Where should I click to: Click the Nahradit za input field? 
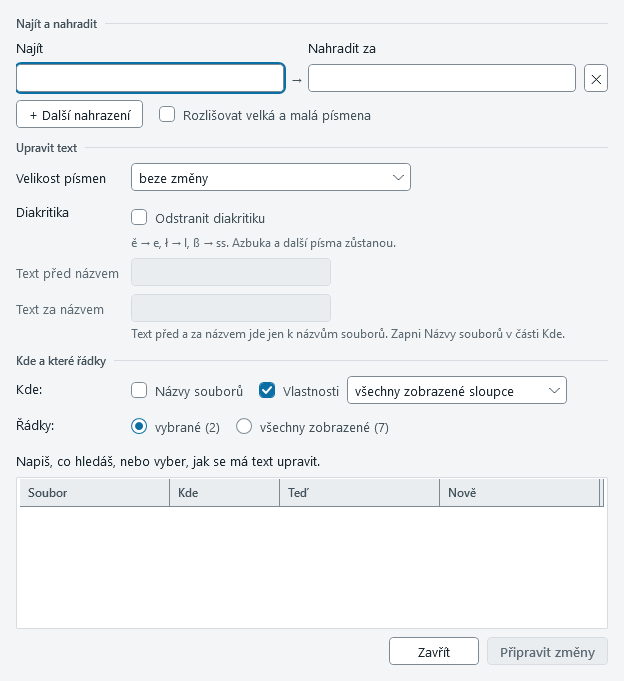pyautogui.click(x=442, y=78)
